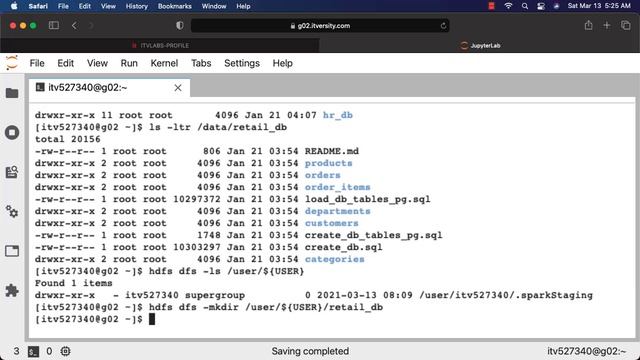Reload the page in Safari
The height and width of the screenshot is (360, 640).
tap(443, 26)
